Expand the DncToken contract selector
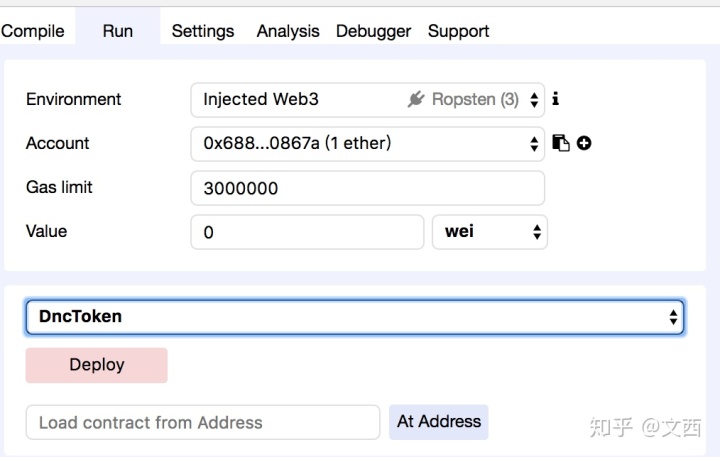This screenshot has width=720, height=457. point(355,317)
